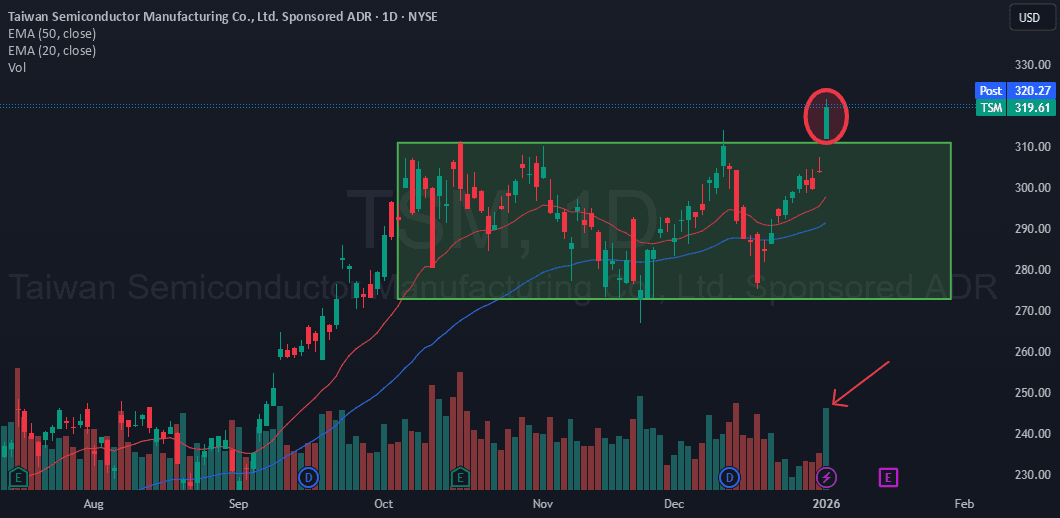
Task: Click the leftmost earnings E marker before August
Action: (16, 477)
